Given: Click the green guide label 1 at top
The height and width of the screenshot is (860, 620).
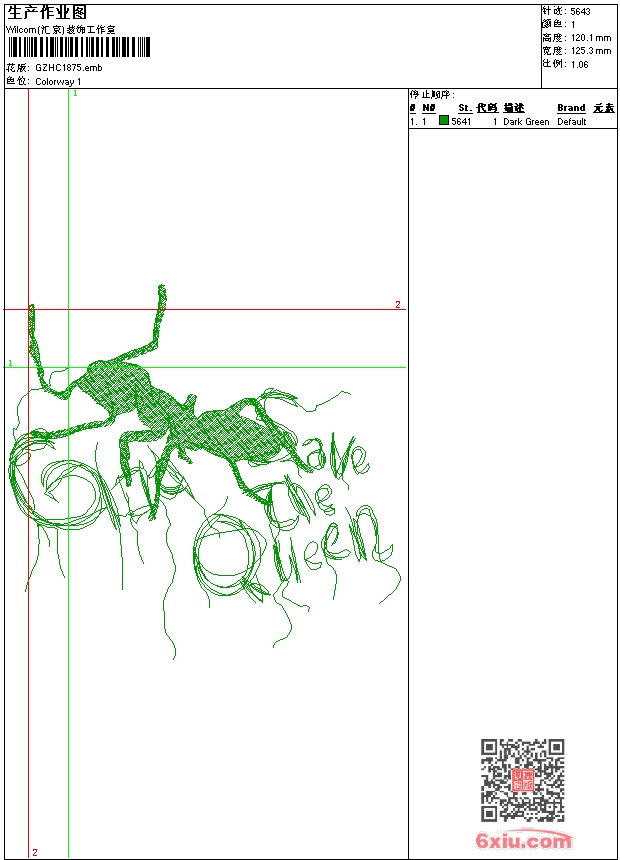Looking at the screenshot, I should (75, 94).
